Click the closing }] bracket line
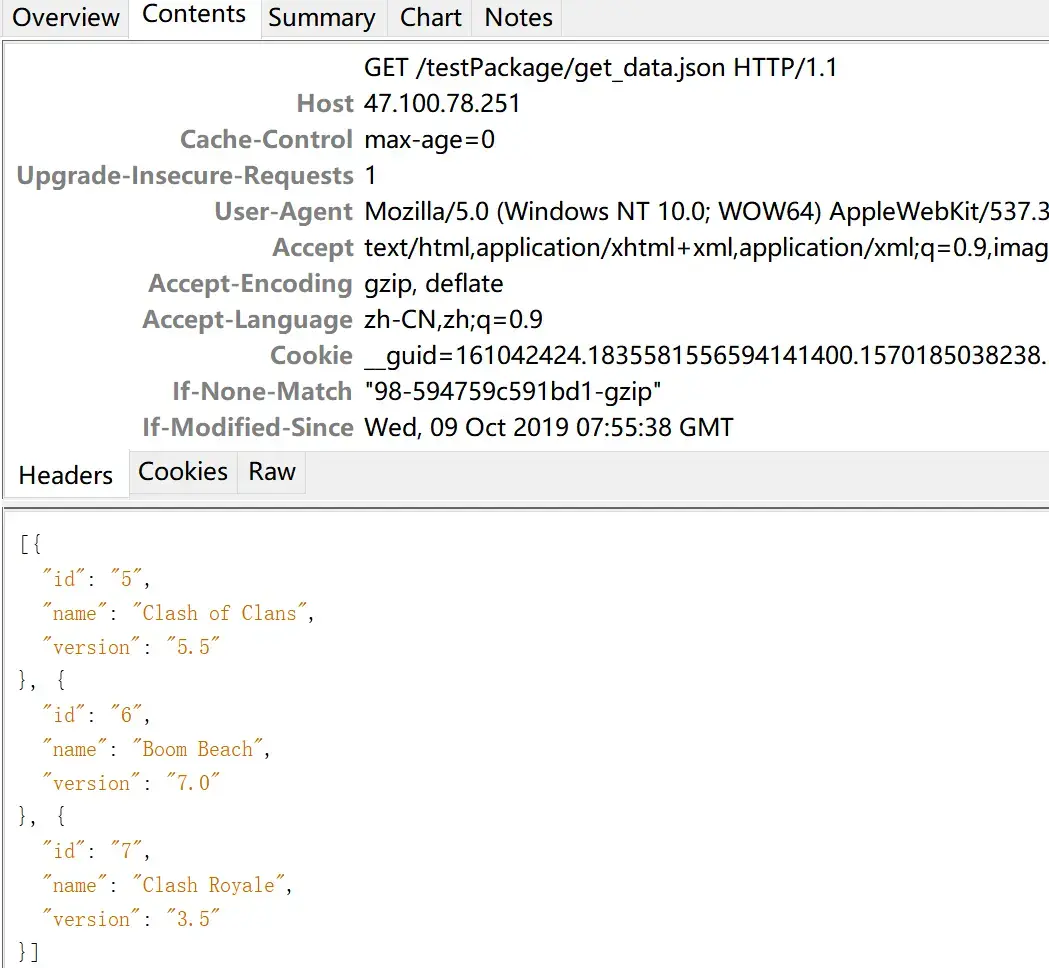The image size is (1049, 968). 29,952
